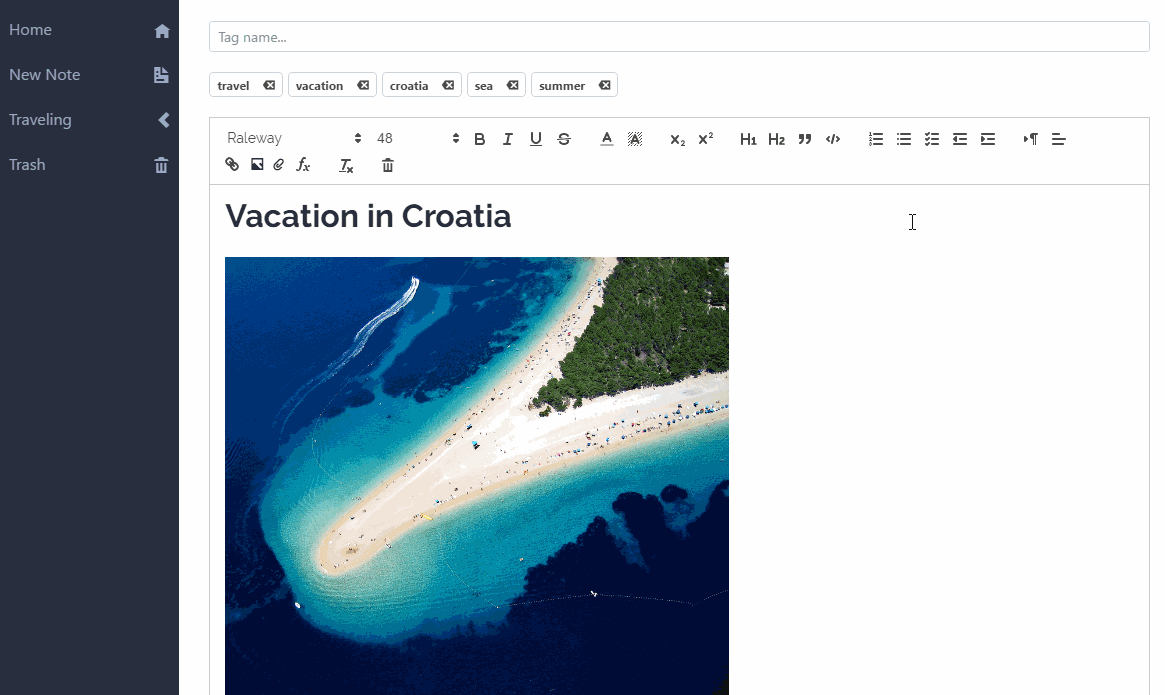The height and width of the screenshot is (695, 1165).
Task: Create a checklist from the toolbar
Action: [x=932, y=139]
